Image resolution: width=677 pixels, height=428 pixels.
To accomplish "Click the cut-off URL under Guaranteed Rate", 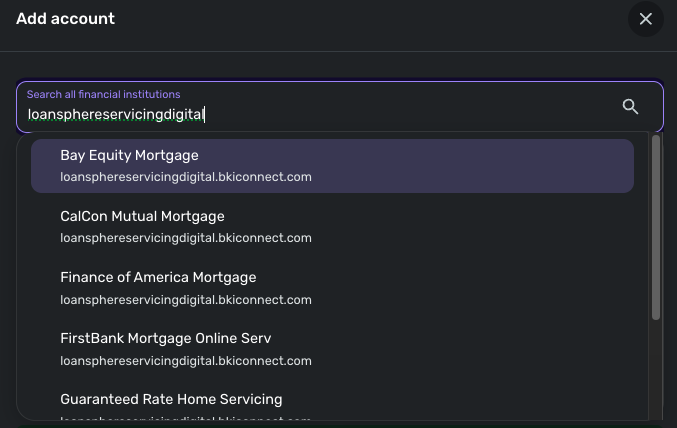I will [186, 419].
